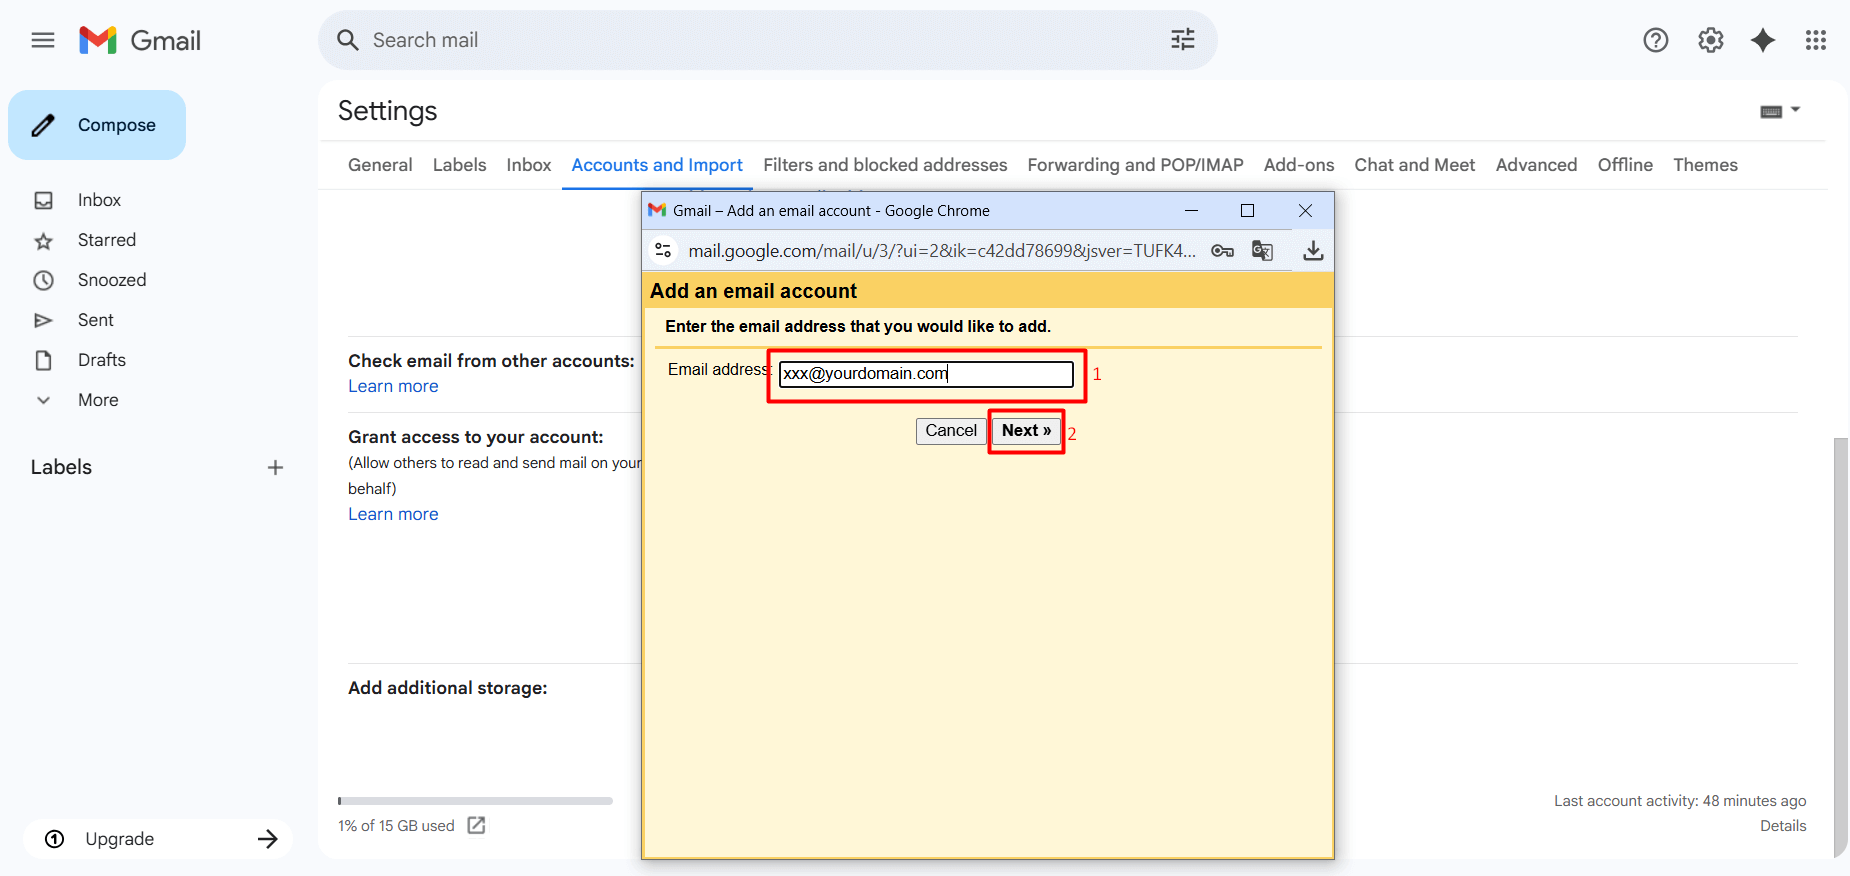Click Next in Add email account
The width and height of the screenshot is (1850, 876).
pyautogui.click(x=1026, y=431)
